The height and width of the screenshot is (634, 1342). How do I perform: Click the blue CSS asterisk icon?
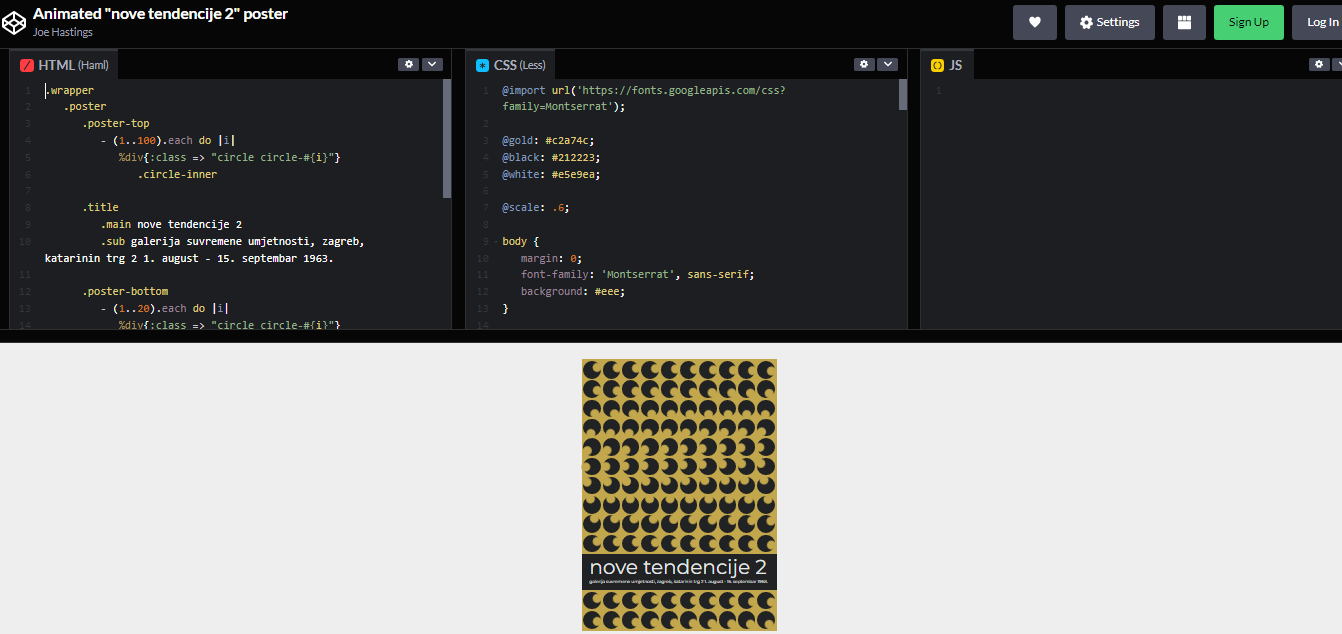coord(482,65)
